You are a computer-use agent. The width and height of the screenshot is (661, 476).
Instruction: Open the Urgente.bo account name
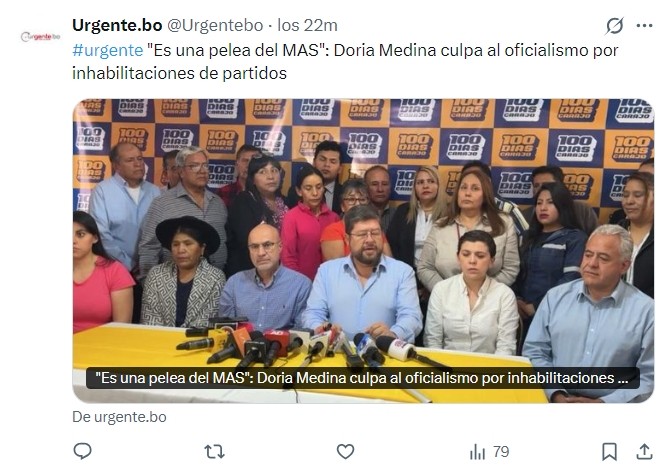point(117,25)
